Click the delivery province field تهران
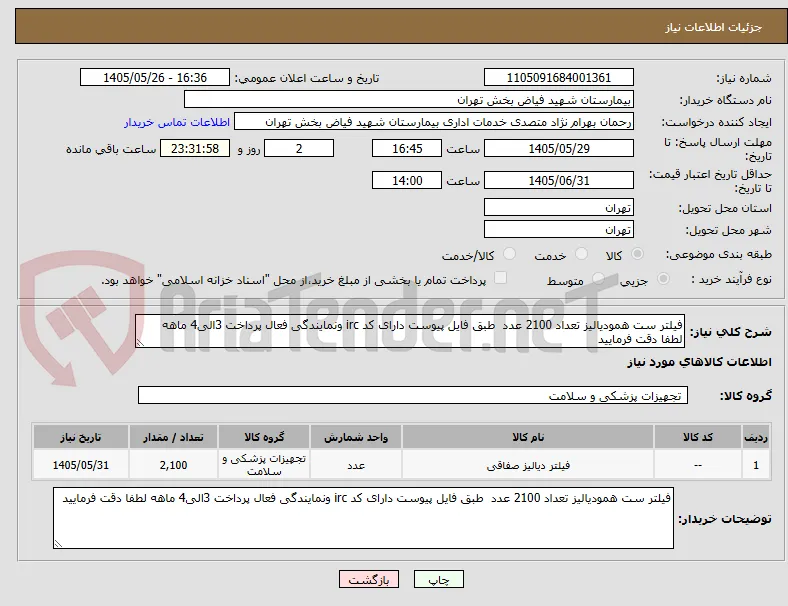This screenshot has width=788, height=606. [x=558, y=207]
